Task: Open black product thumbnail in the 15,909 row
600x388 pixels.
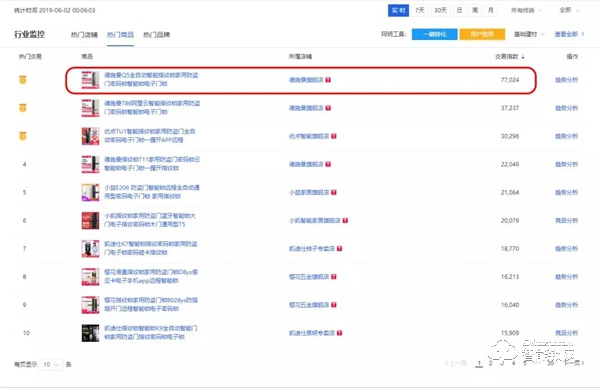Action: click(x=90, y=333)
